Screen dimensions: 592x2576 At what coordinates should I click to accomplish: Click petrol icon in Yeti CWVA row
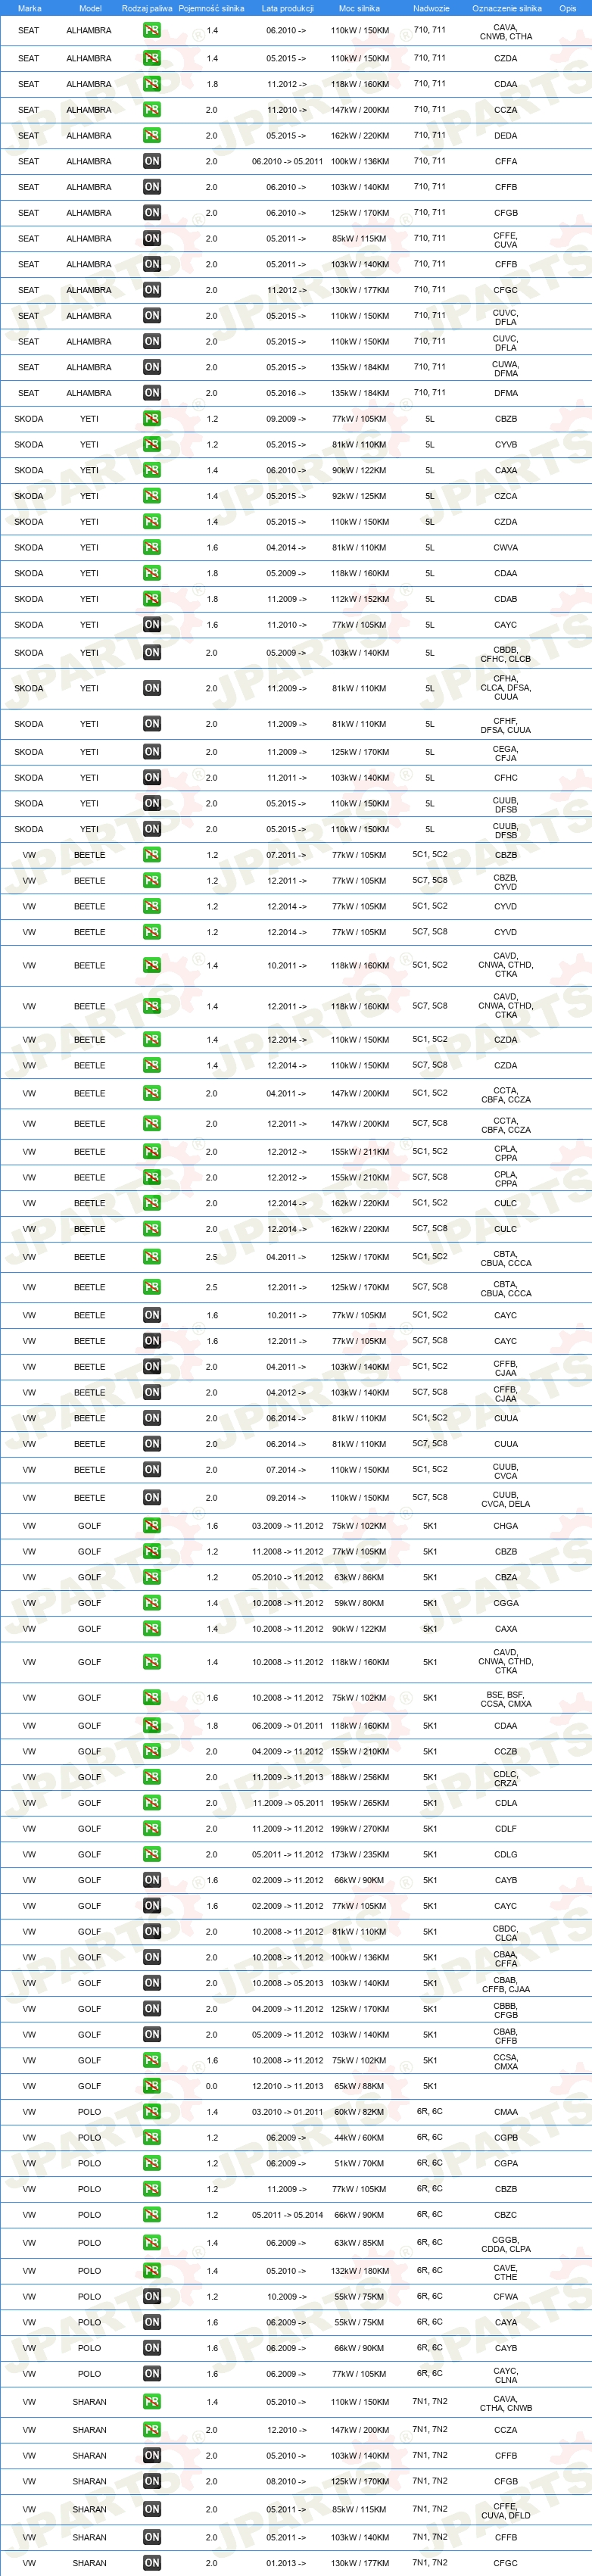pos(151,548)
